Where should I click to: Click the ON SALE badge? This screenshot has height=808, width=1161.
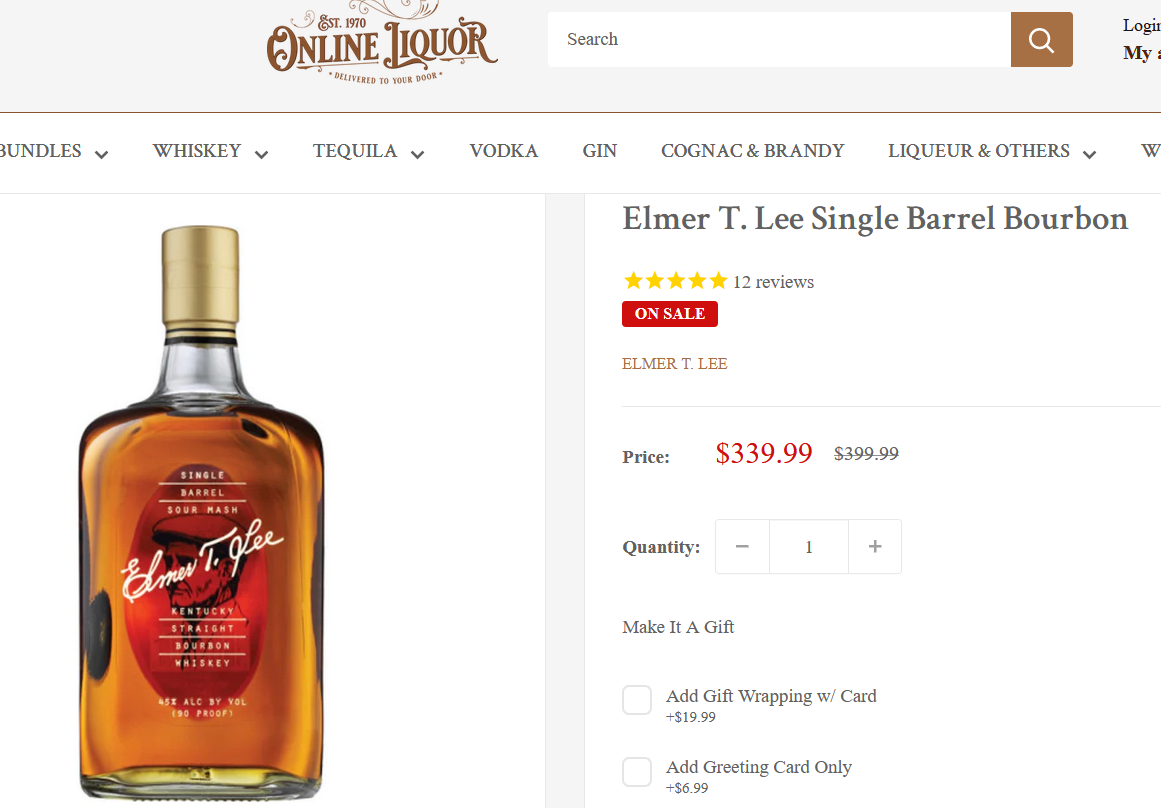pos(669,314)
